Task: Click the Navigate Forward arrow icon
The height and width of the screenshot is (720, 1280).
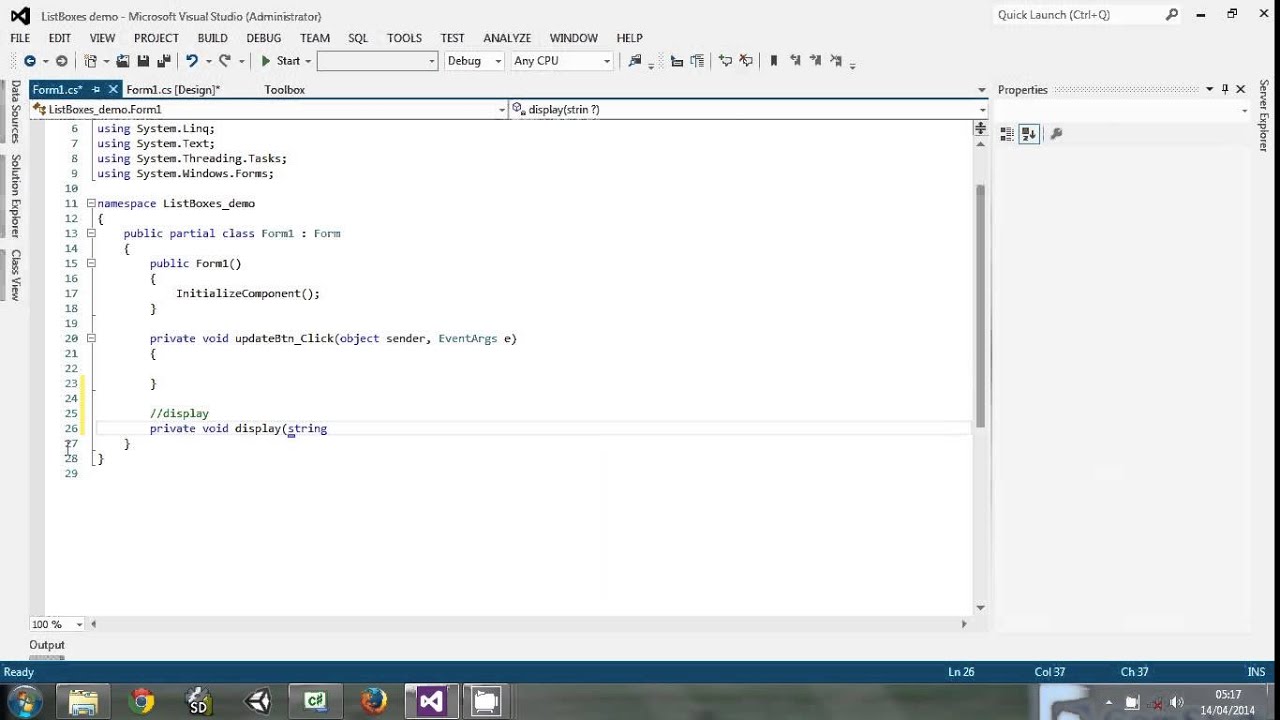Action: click(61, 61)
